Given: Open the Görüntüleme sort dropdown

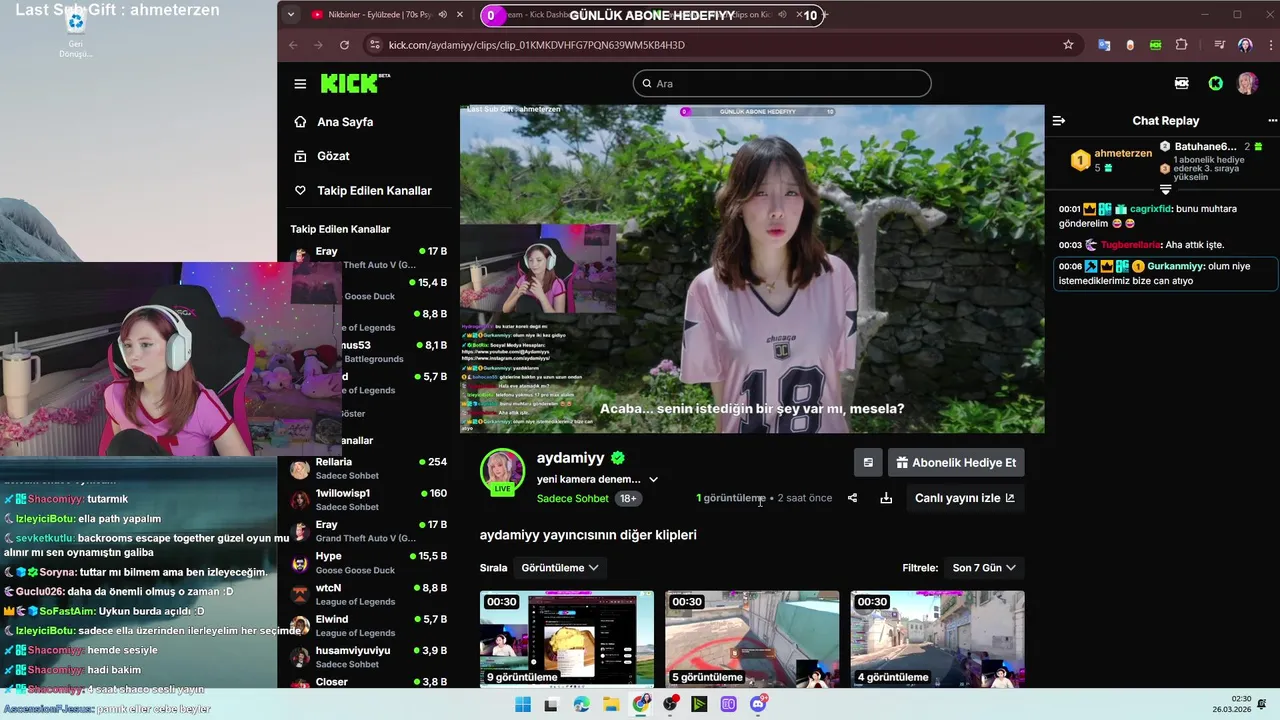Looking at the screenshot, I should click(560, 568).
